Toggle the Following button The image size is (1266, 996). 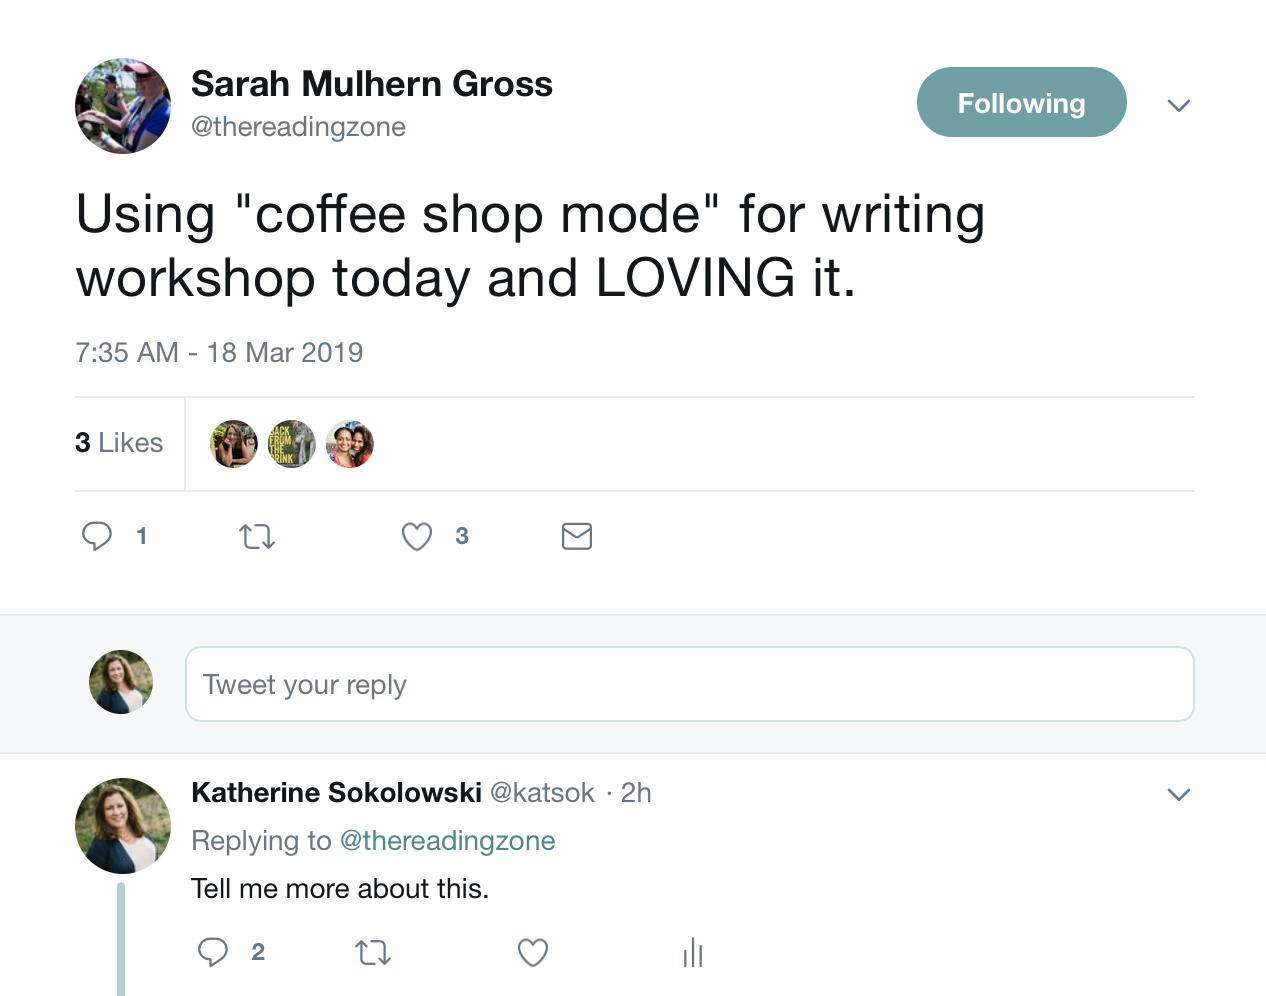1021,103
